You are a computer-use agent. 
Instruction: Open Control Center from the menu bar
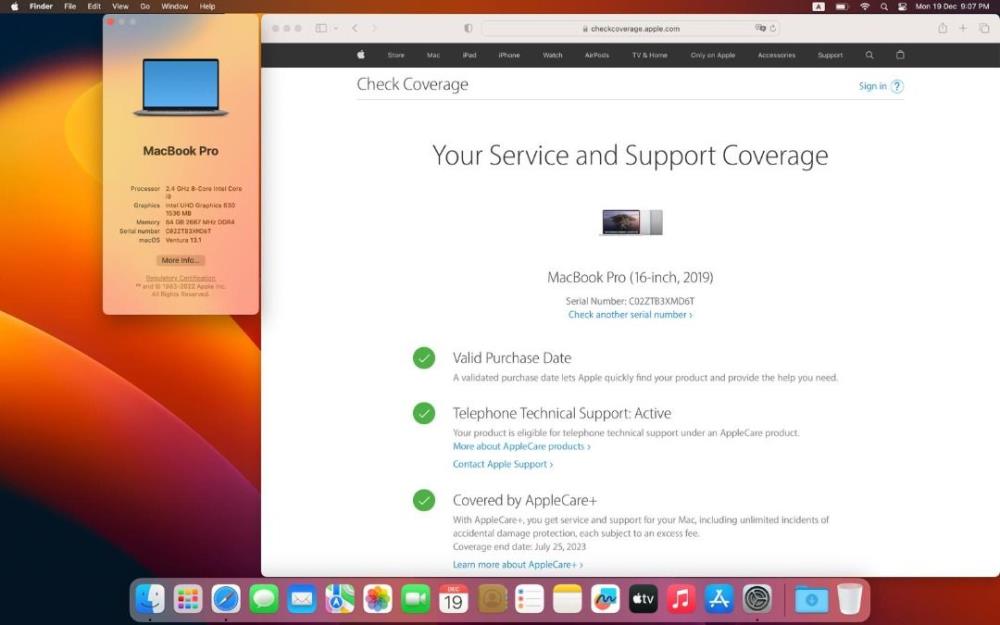pyautogui.click(x=902, y=6)
